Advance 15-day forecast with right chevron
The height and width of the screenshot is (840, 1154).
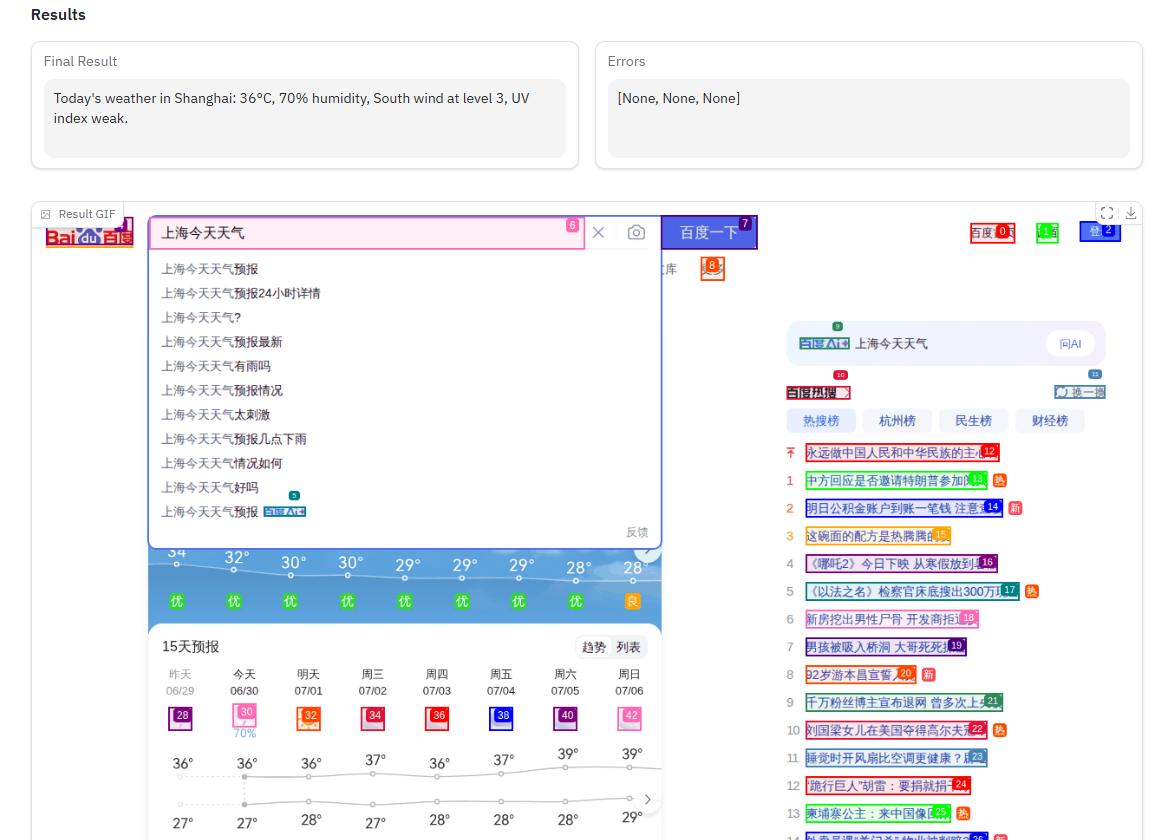tap(648, 800)
